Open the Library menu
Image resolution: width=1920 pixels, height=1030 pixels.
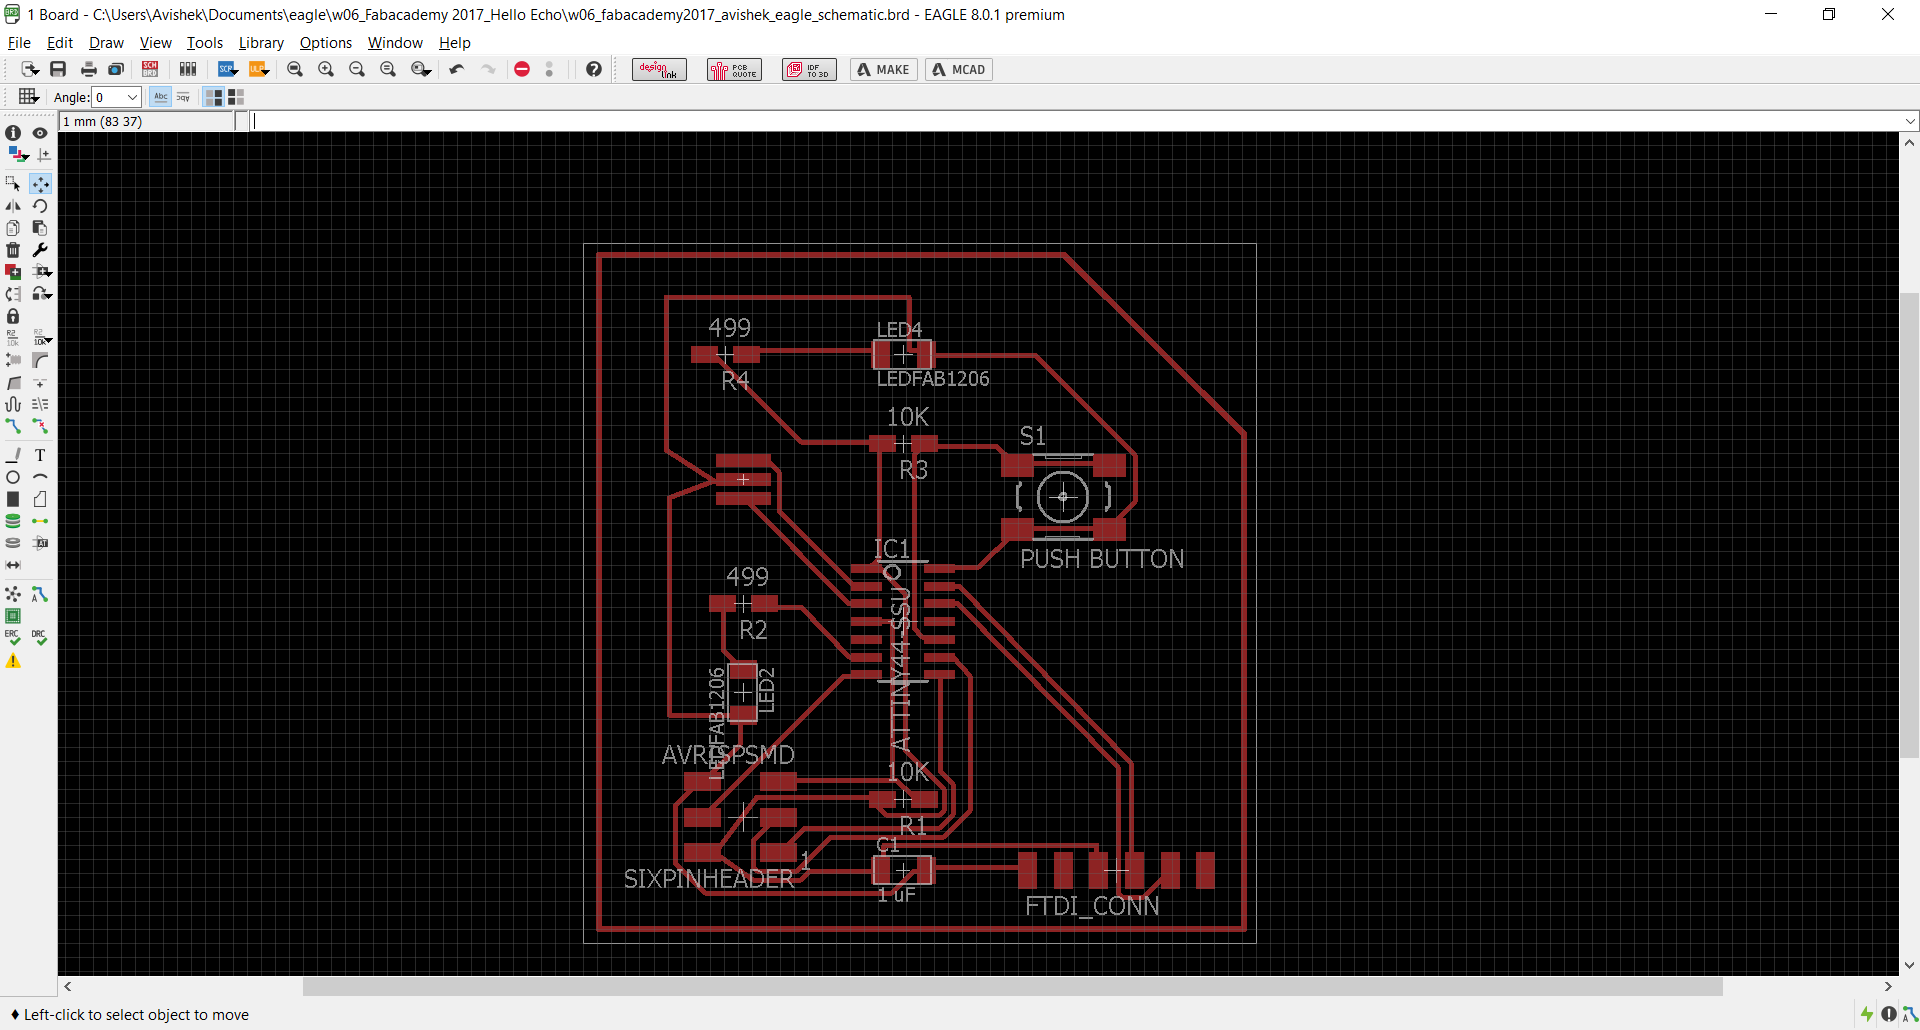coord(261,42)
